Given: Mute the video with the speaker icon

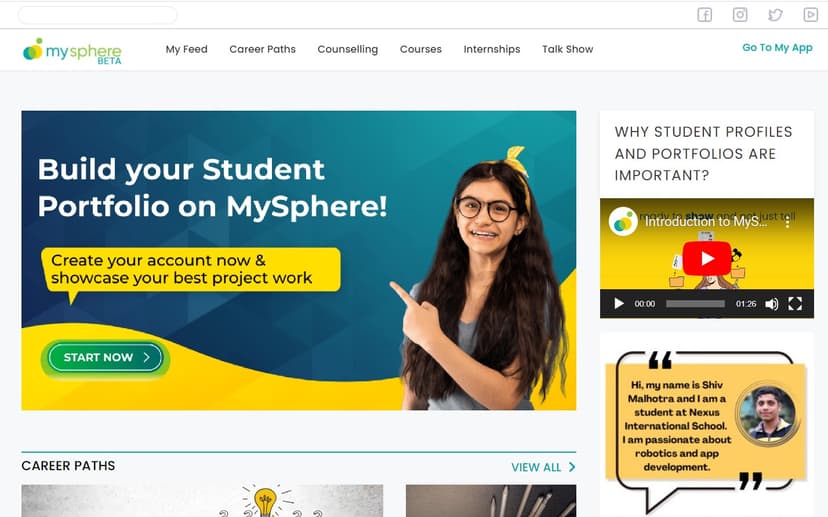Looking at the screenshot, I should [771, 304].
